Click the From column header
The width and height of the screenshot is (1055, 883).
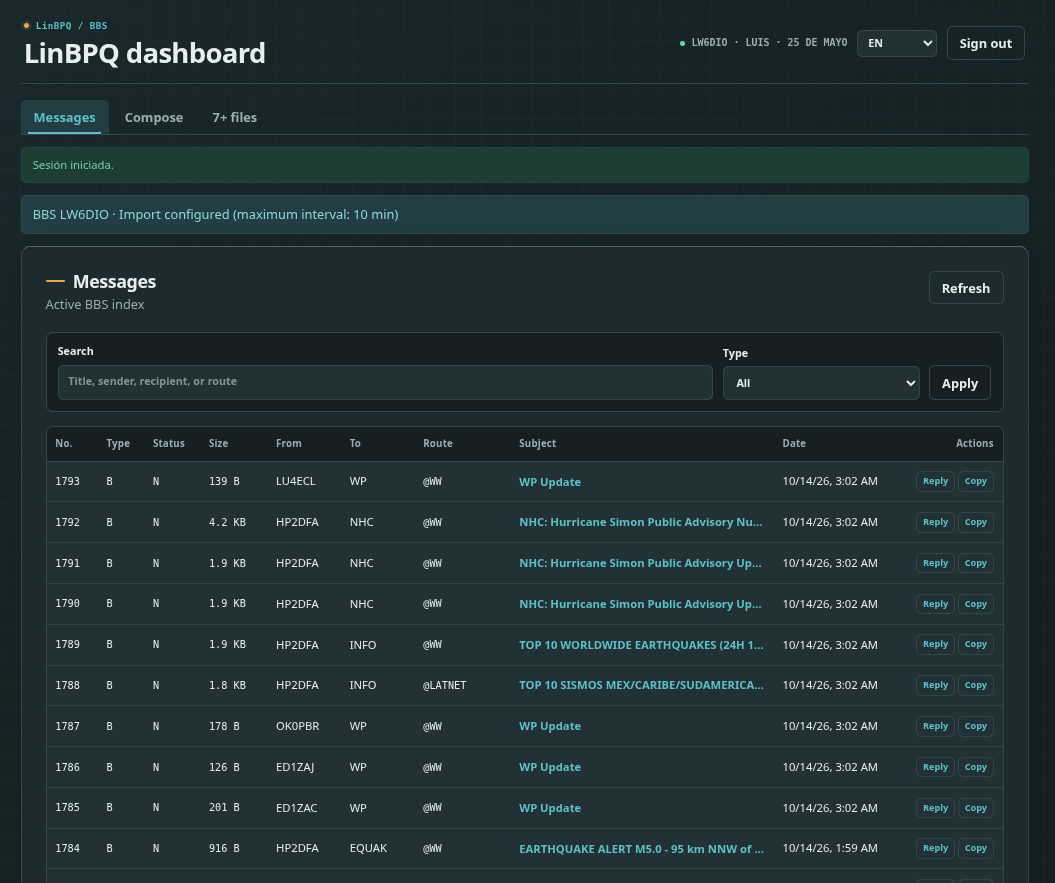(x=289, y=444)
